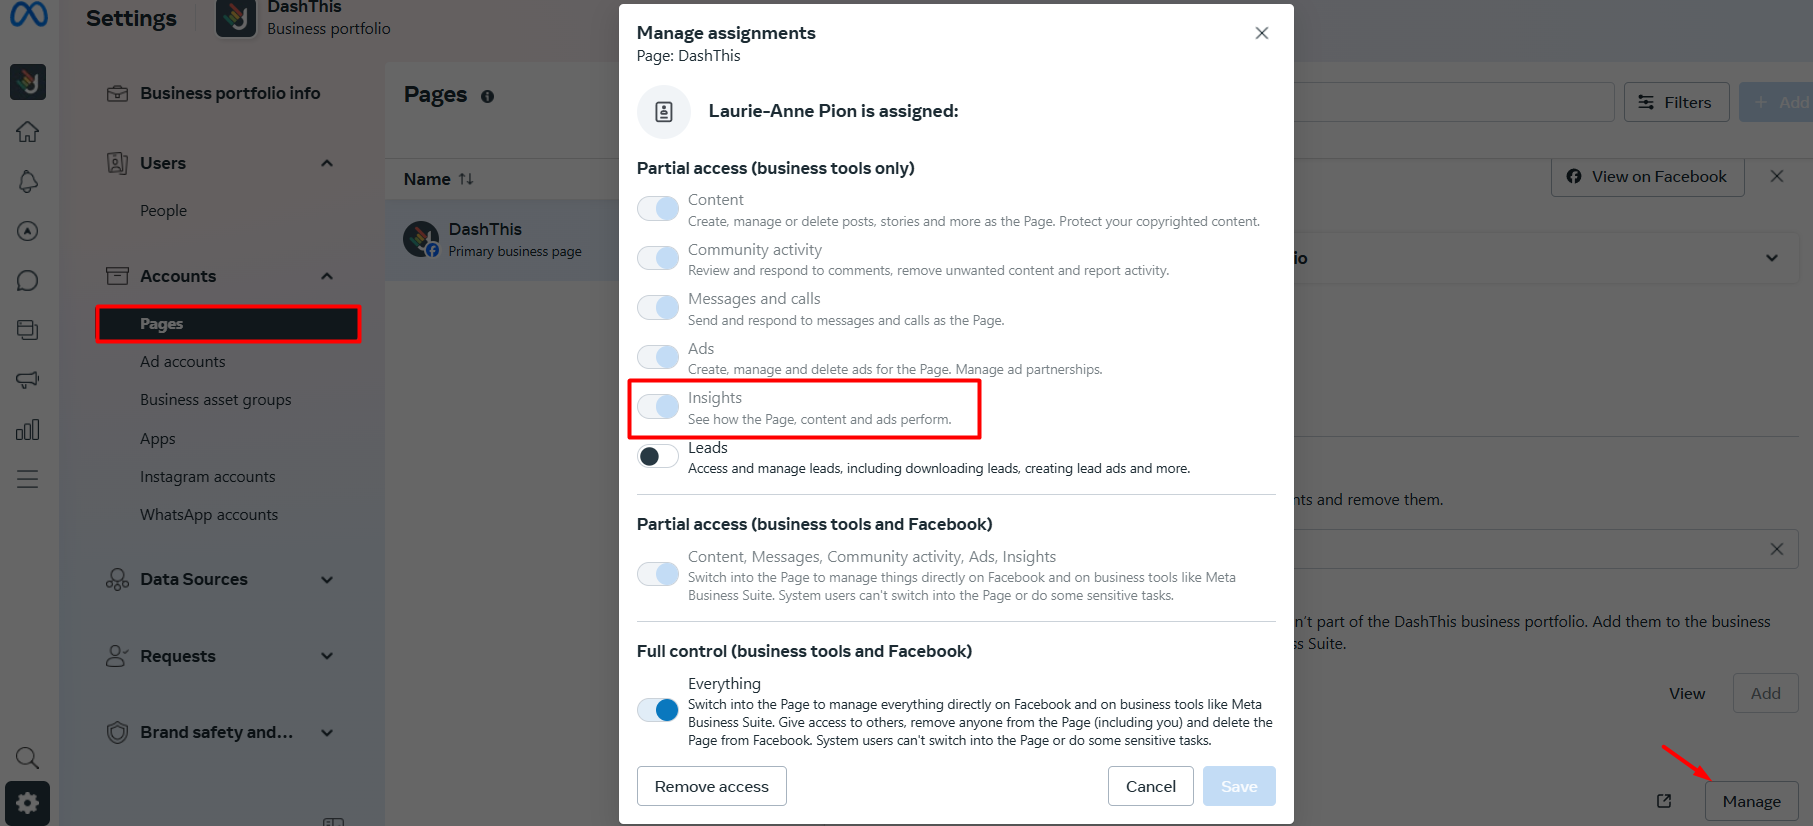Open Instagram accounts menu item

[x=208, y=477]
